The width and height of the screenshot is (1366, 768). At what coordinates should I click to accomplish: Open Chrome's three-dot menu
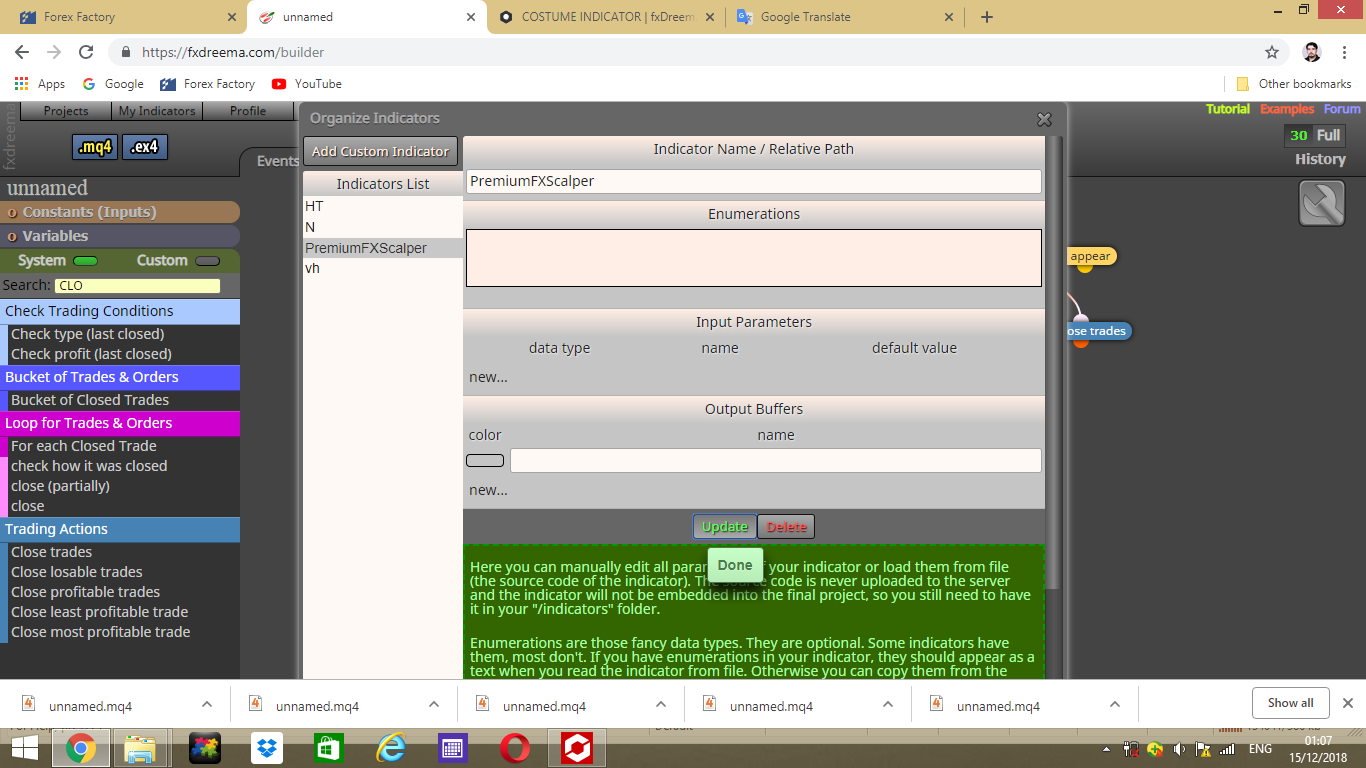pyautogui.click(x=1344, y=52)
